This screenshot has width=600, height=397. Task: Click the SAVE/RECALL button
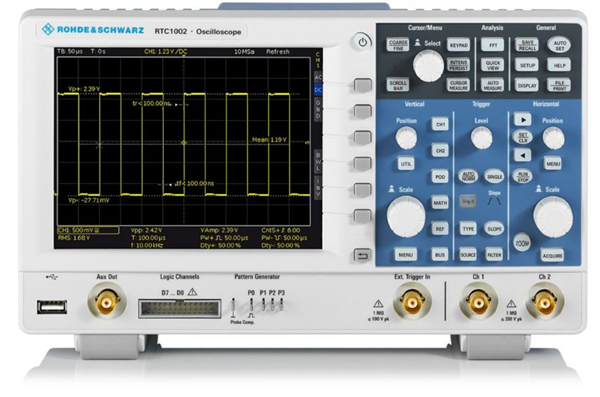527,45
